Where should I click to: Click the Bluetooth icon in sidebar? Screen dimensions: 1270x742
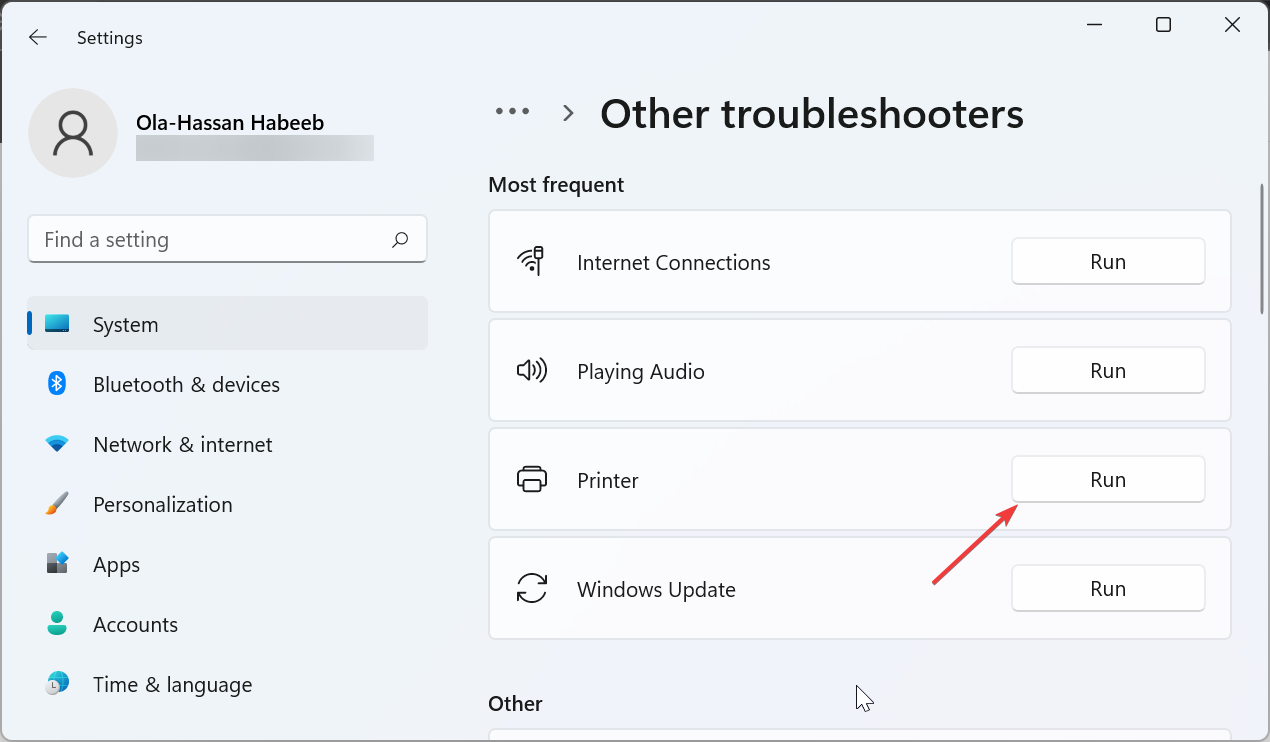pos(57,384)
